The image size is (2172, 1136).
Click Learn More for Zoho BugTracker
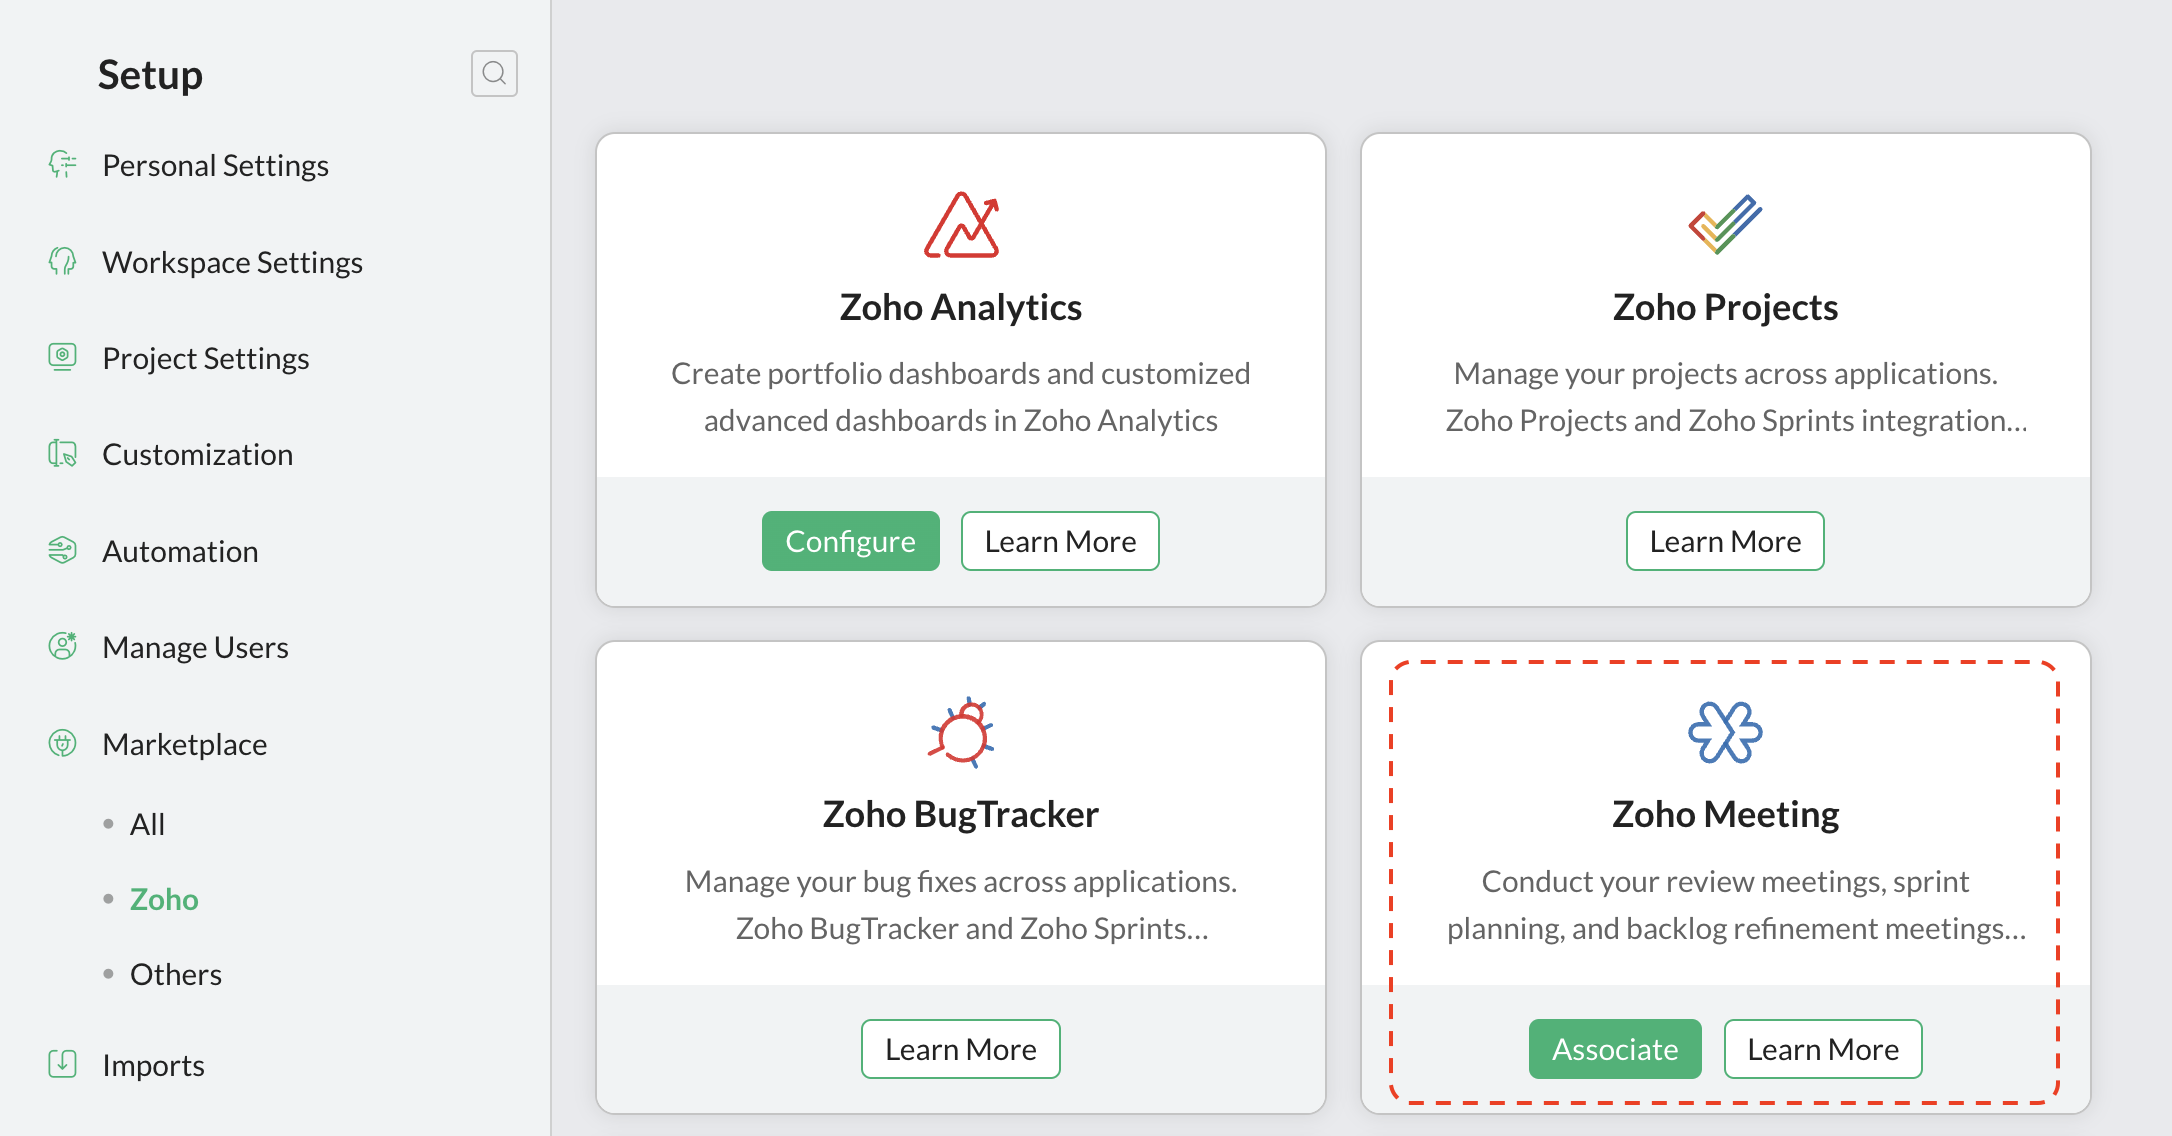point(961,1049)
